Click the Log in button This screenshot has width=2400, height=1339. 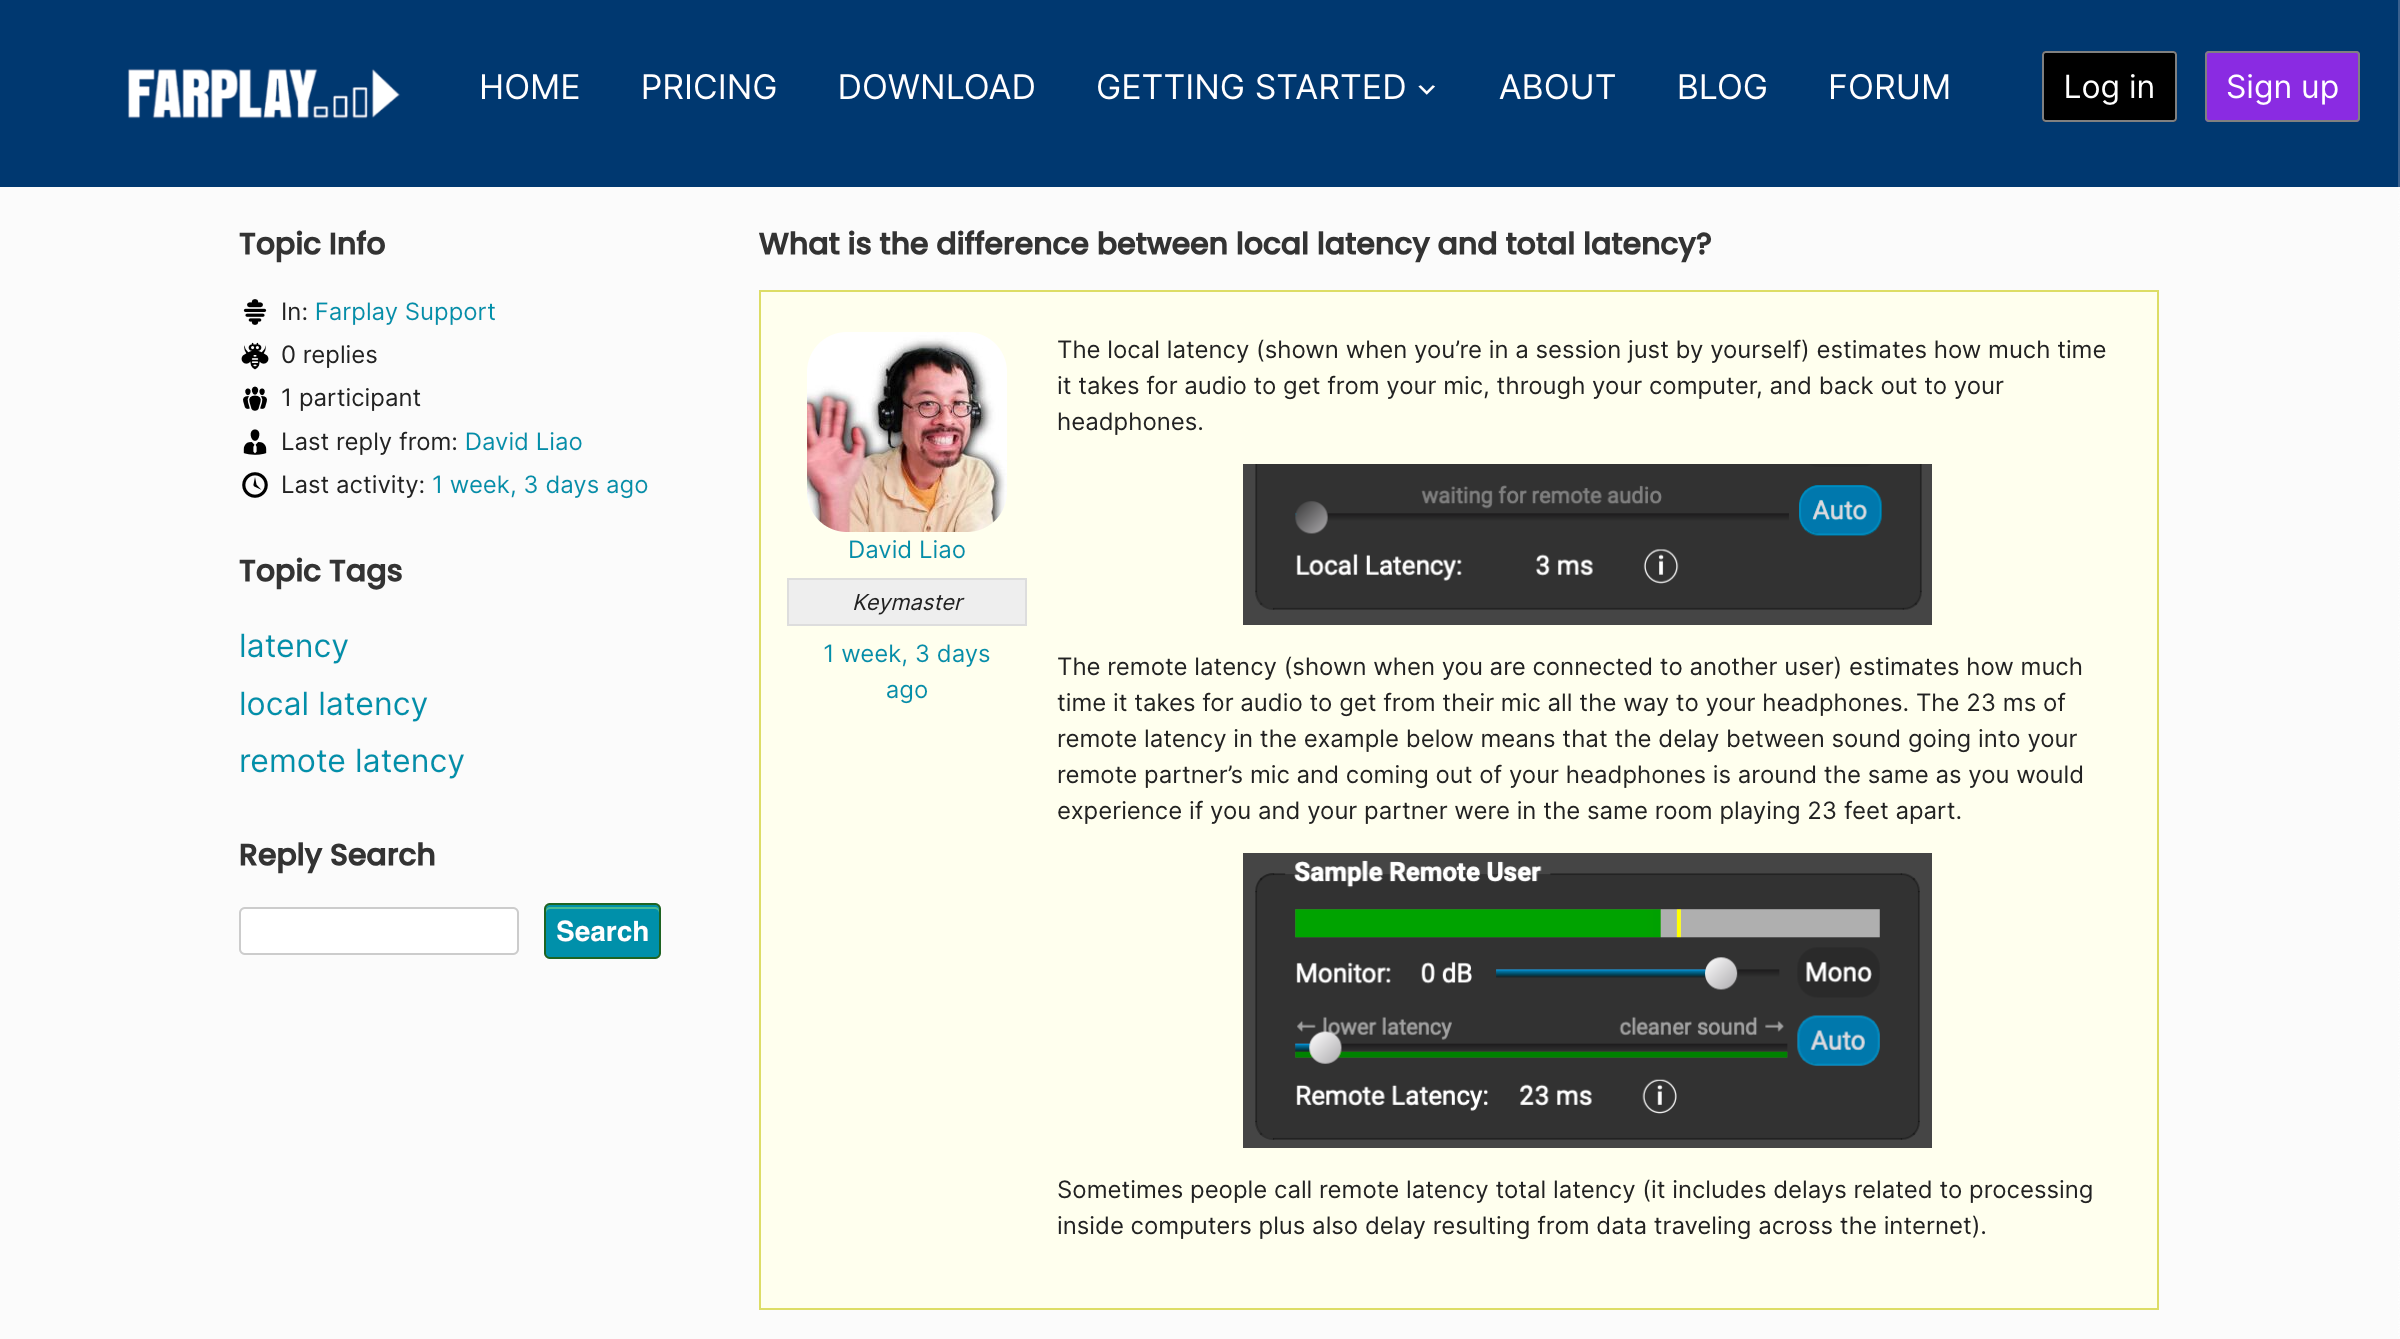coord(2109,87)
